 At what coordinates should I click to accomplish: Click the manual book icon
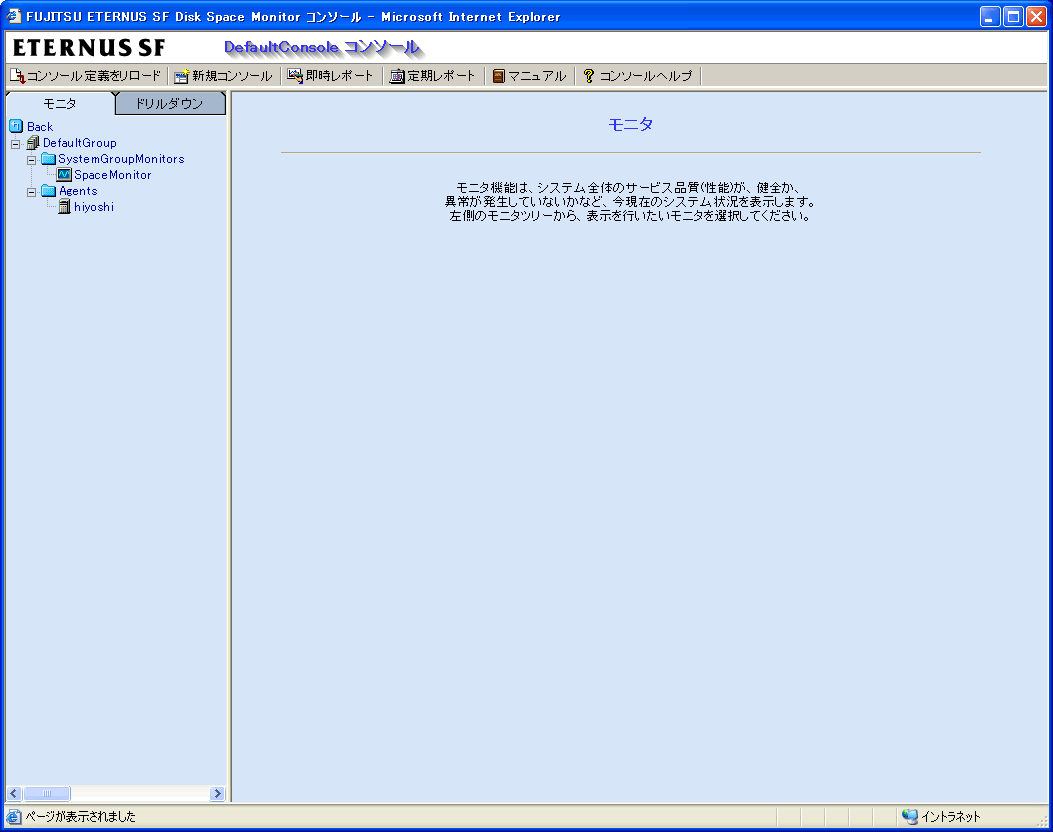click(x=498, y=77)
